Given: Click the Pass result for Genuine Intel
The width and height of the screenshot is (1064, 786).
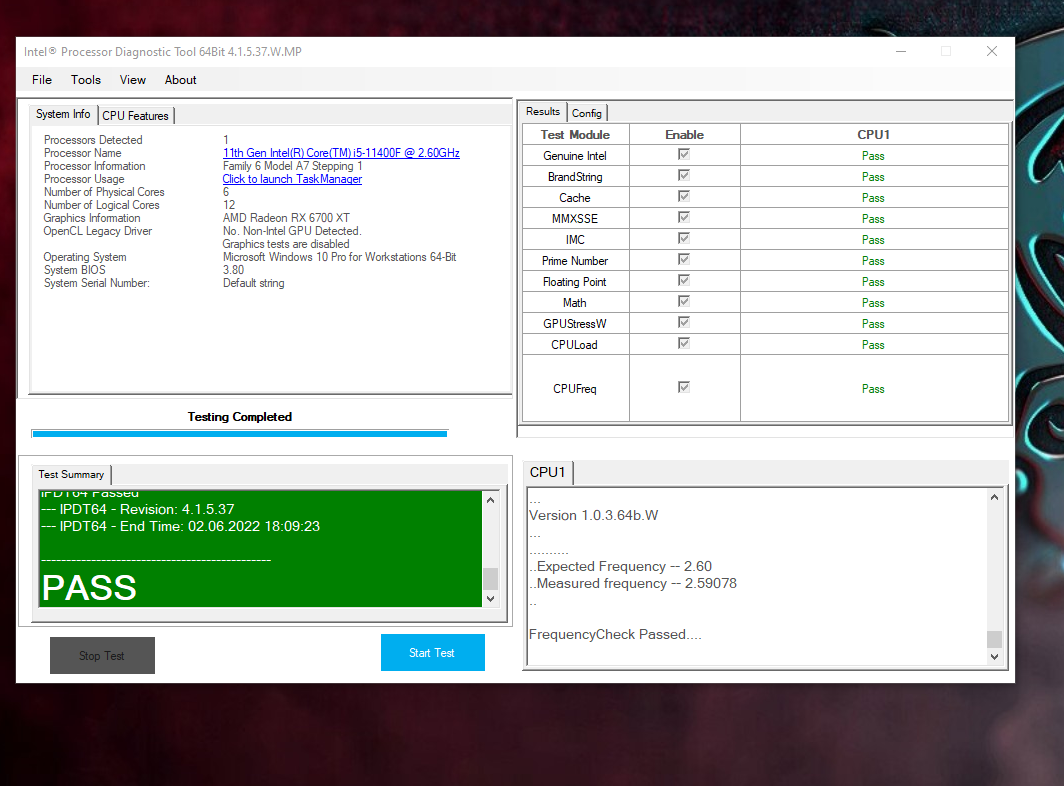Looking at the screenshot, I should [873, 156].
